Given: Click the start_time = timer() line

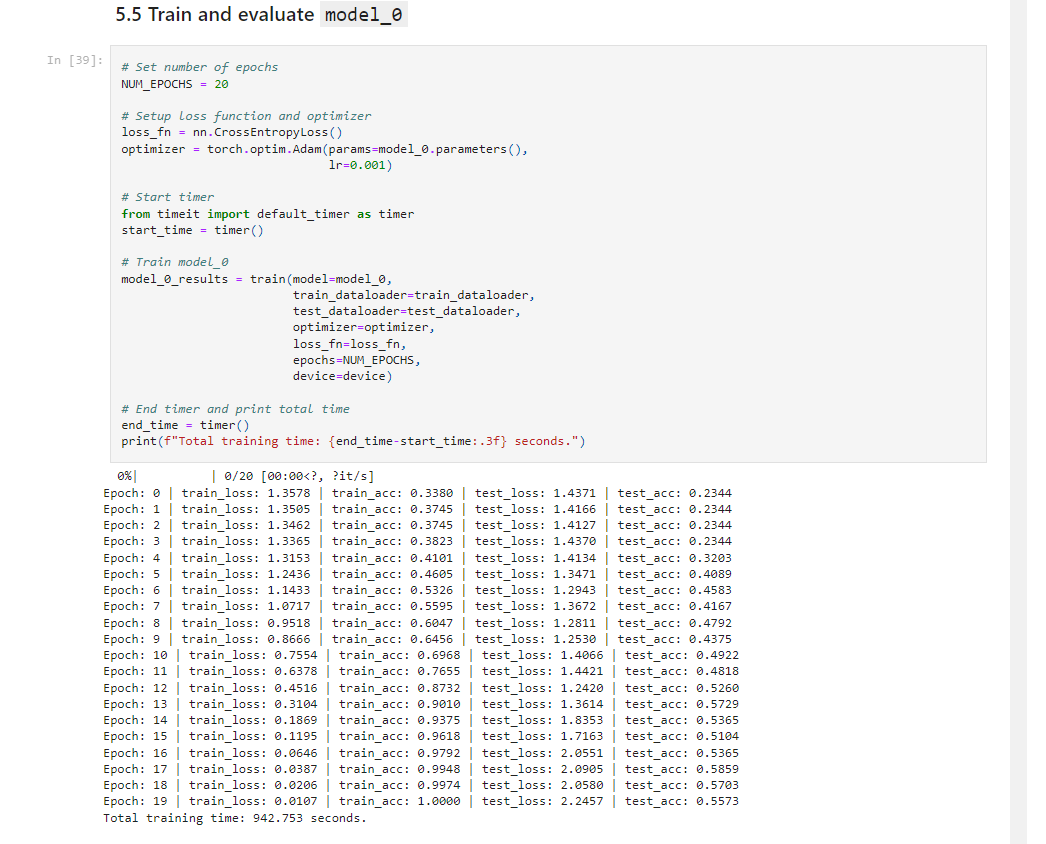Looking at the screenshot, I should [192, 230].
